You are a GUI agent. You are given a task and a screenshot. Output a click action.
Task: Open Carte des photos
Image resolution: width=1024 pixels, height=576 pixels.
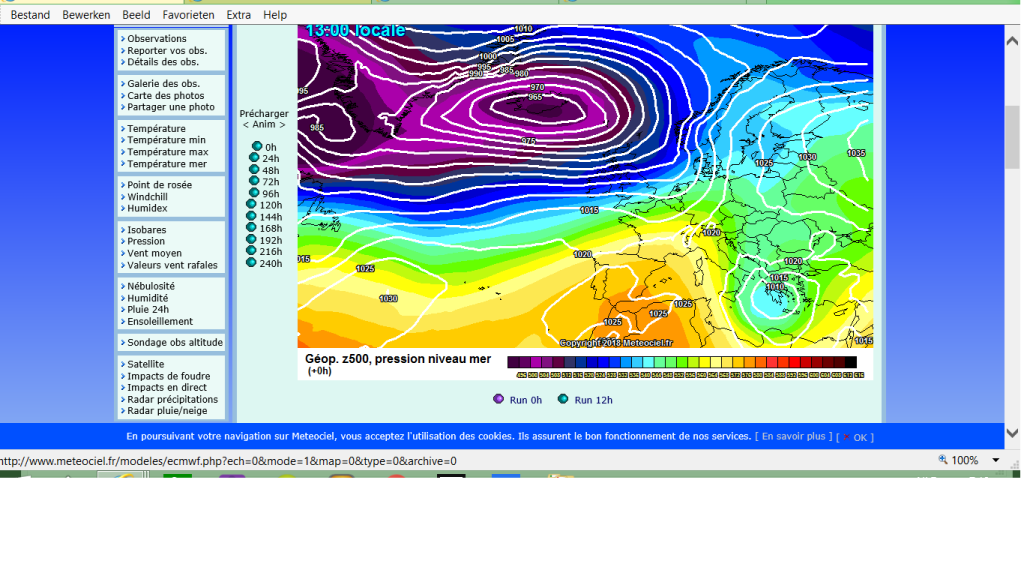165,95
